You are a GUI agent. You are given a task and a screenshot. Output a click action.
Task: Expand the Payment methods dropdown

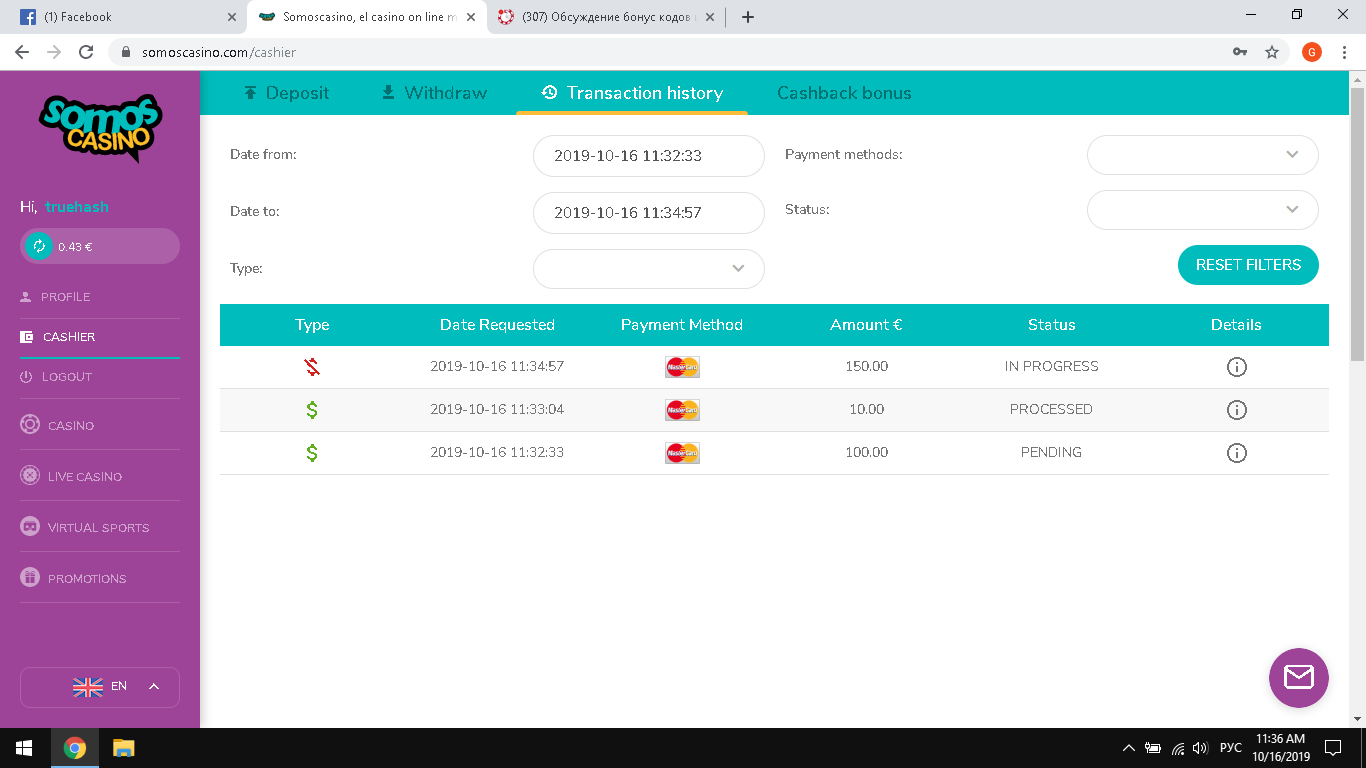1203,155
